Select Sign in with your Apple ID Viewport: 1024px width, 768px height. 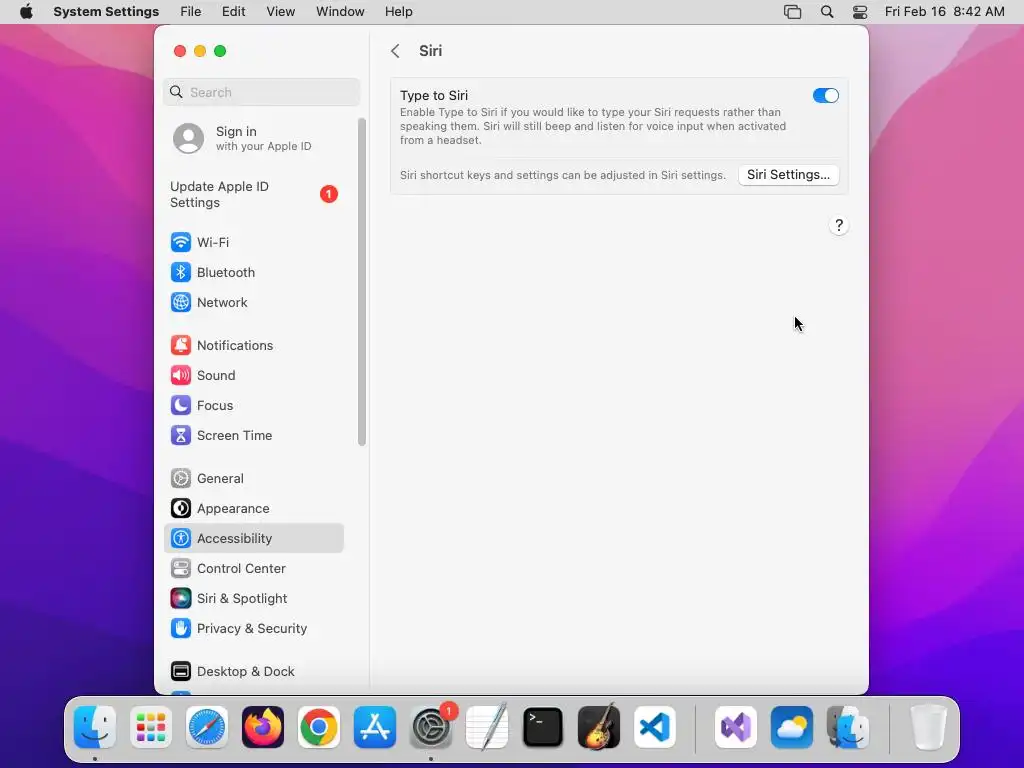point(255,138)
